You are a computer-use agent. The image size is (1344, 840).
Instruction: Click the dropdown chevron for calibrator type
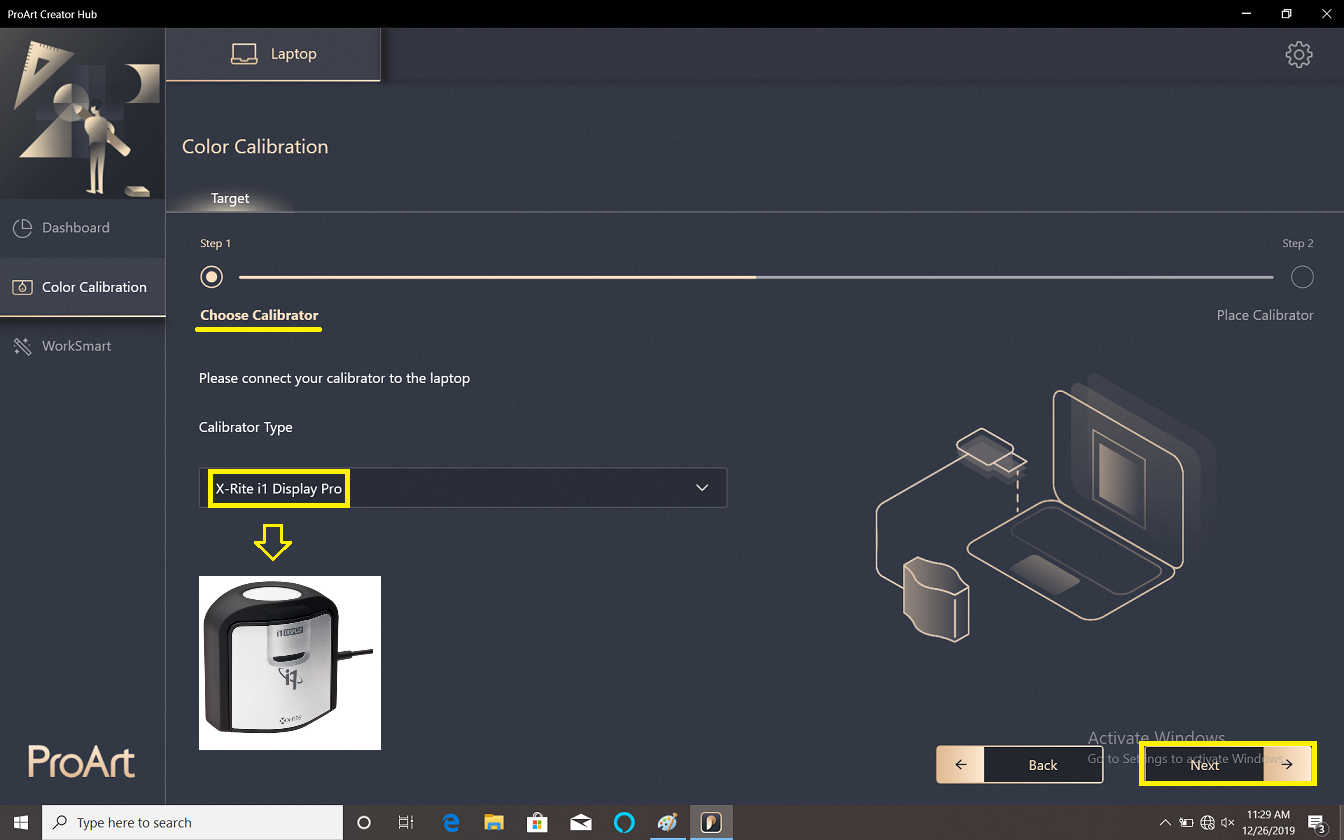pos(702,488)
